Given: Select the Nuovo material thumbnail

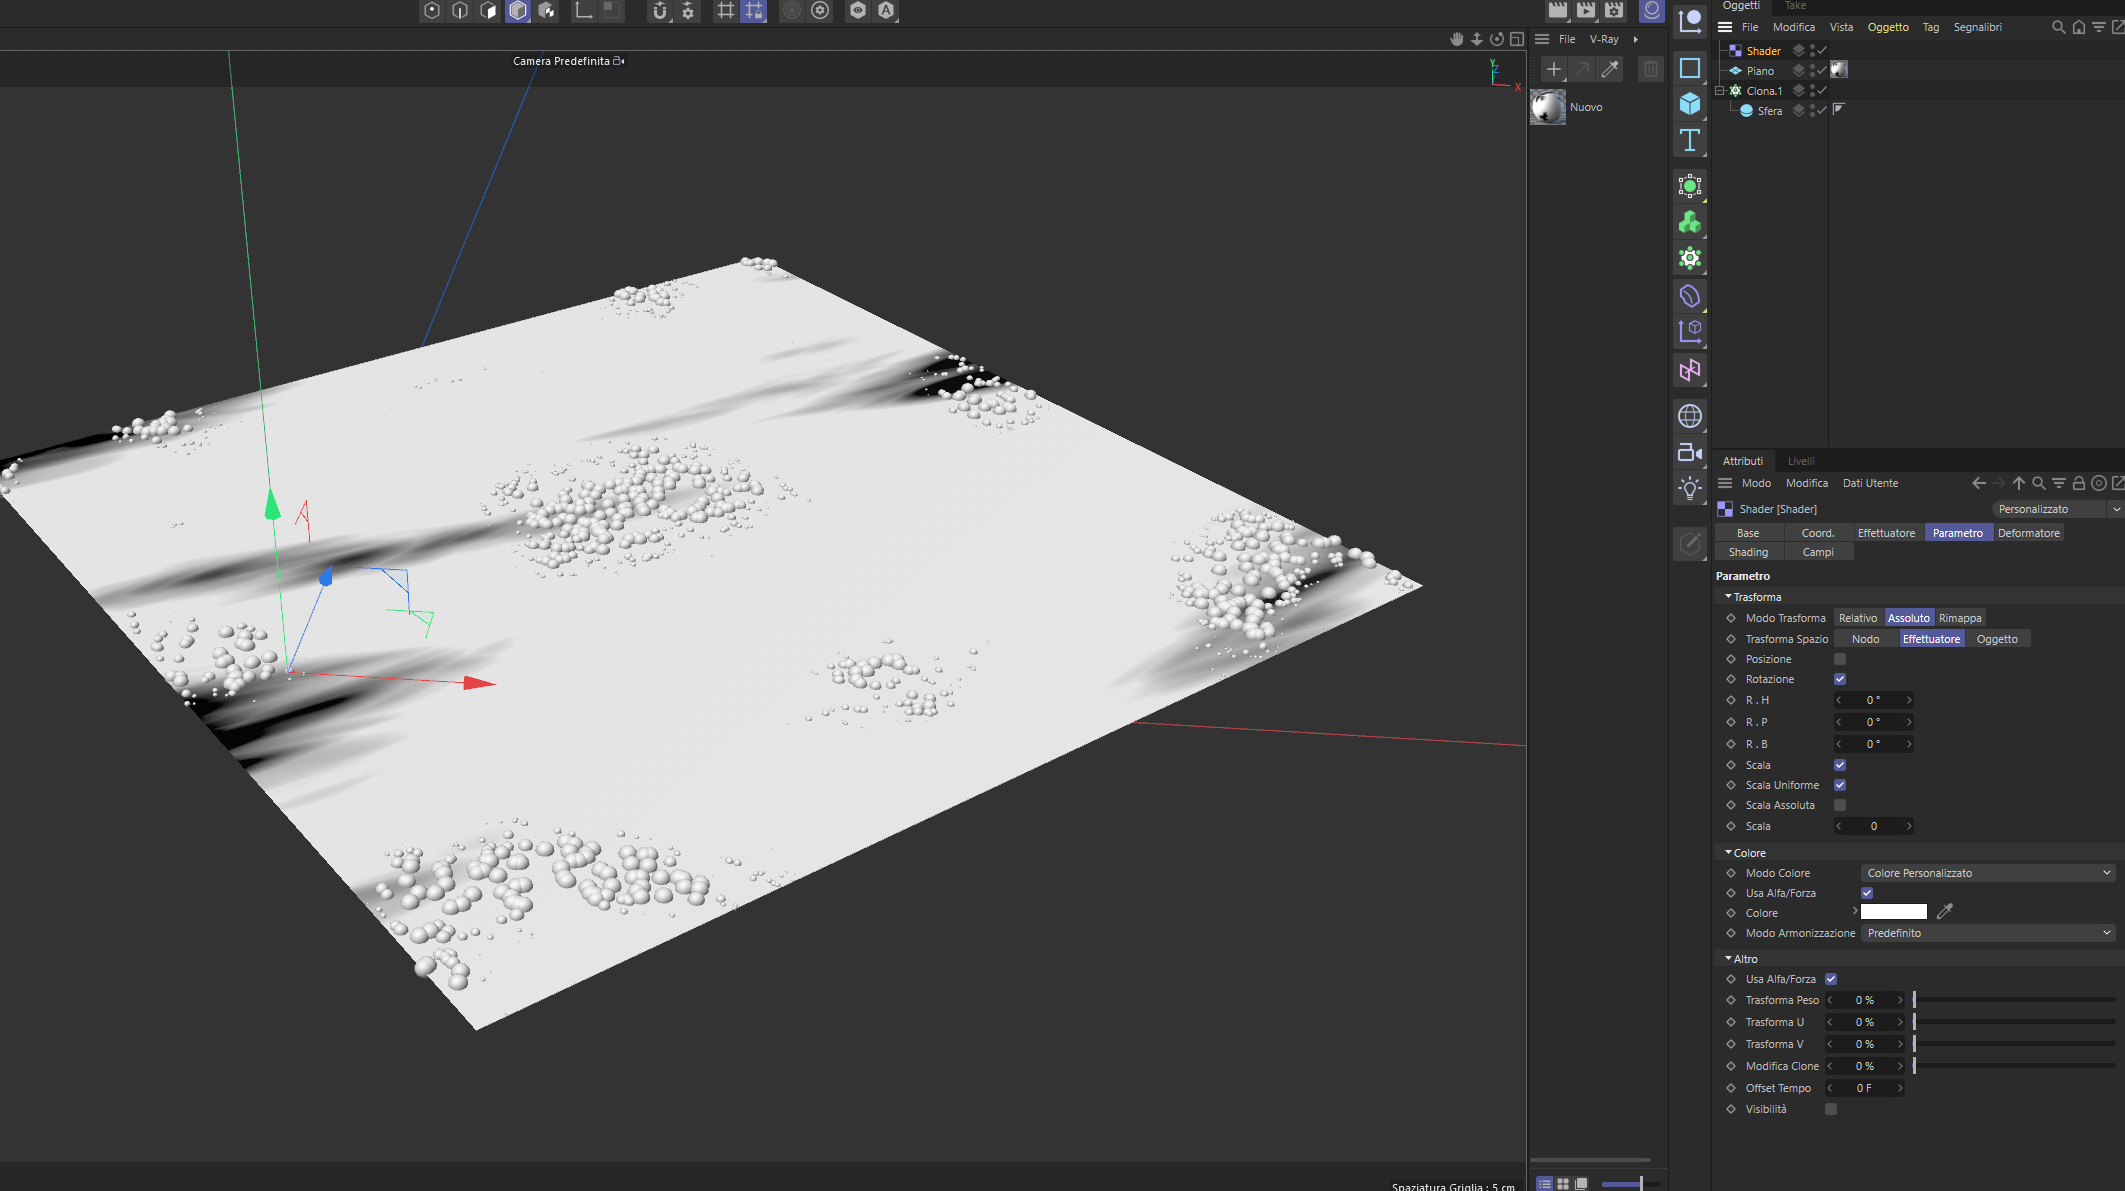Looking at the screenshot, I should 1548,107.
